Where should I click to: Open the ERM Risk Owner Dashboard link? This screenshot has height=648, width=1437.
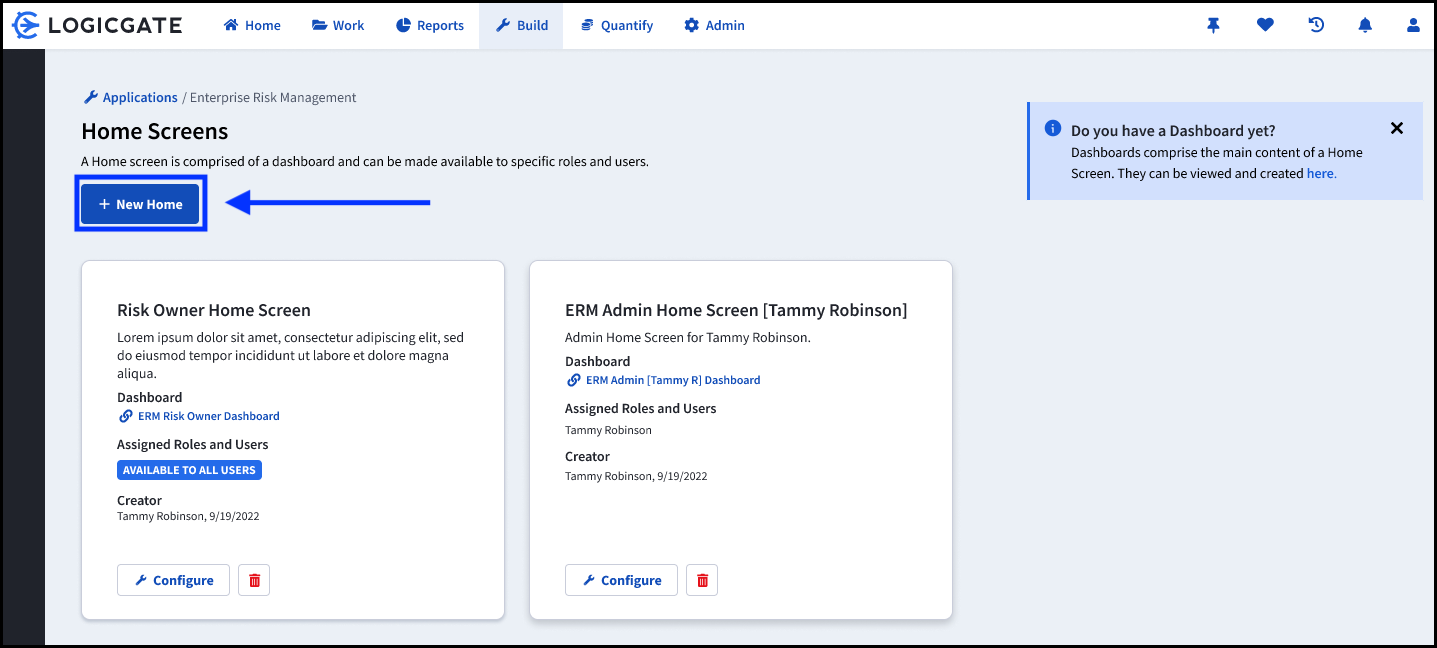pyautogui.click(x=209, y=416)
